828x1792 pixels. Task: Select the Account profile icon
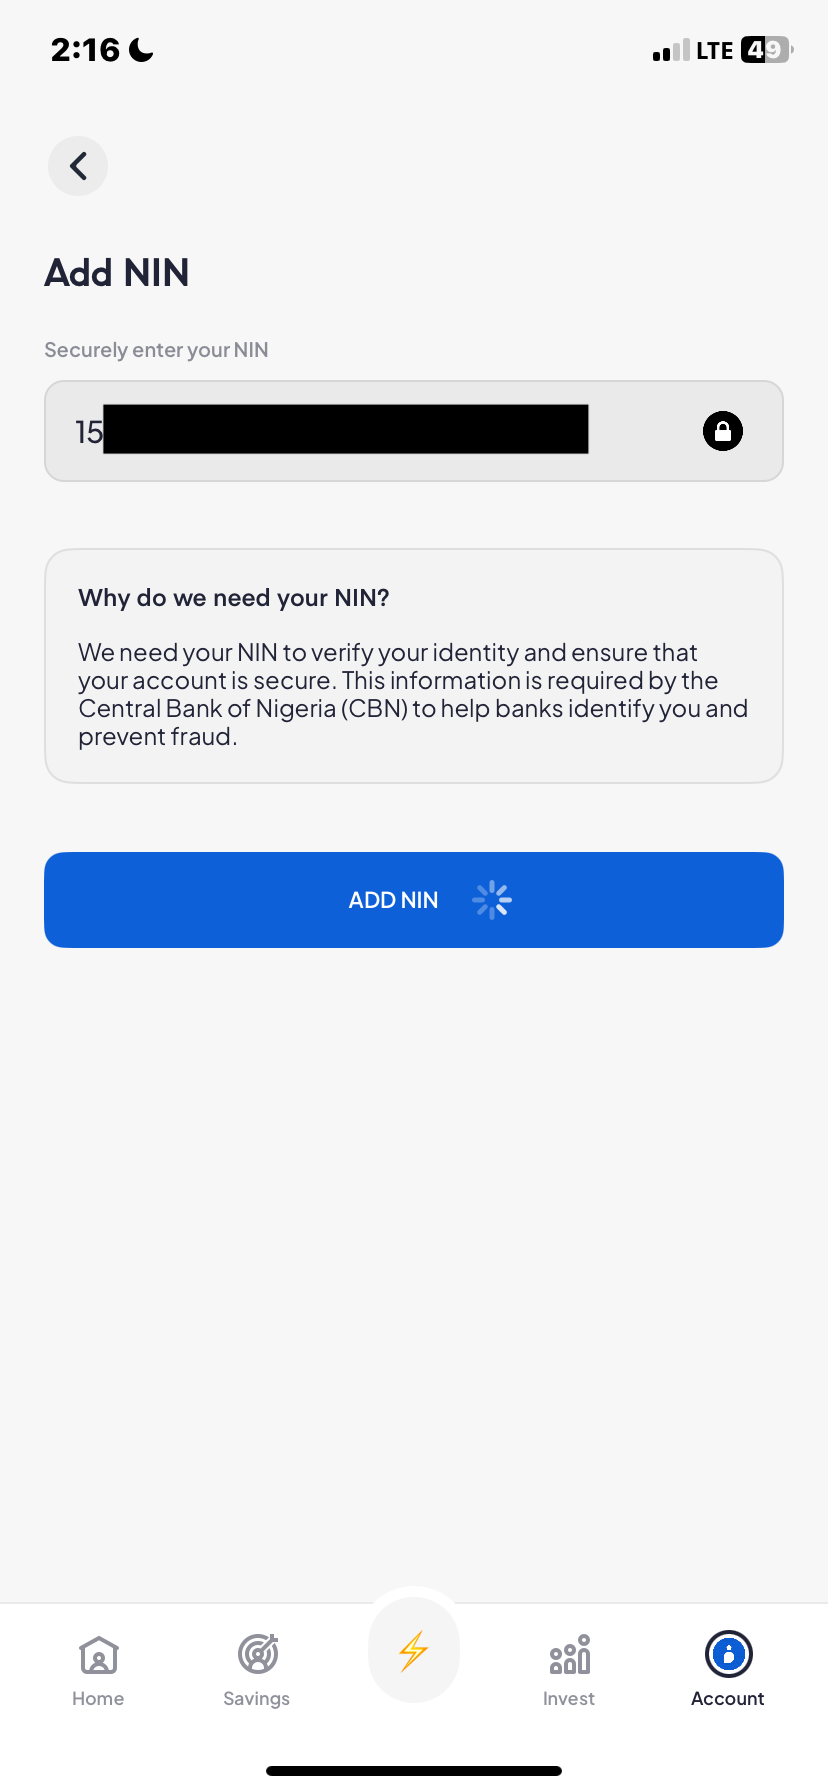click(728, 1654)
